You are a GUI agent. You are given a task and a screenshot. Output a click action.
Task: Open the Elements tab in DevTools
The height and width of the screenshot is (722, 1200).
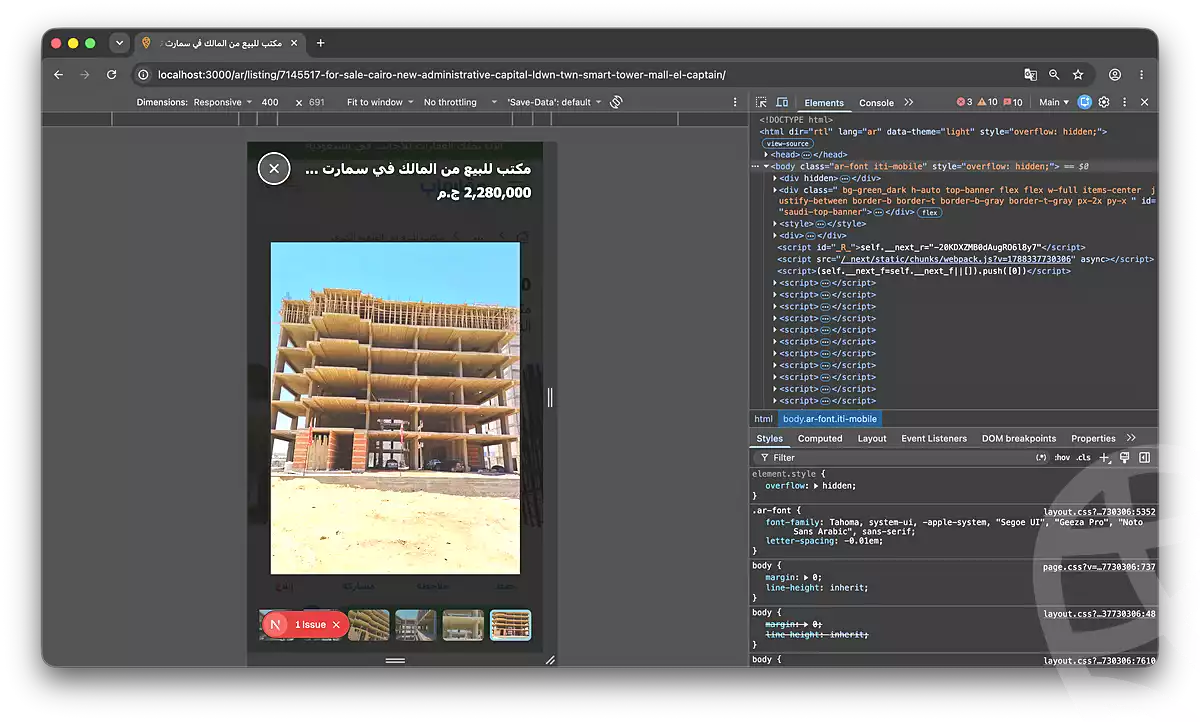824,103
